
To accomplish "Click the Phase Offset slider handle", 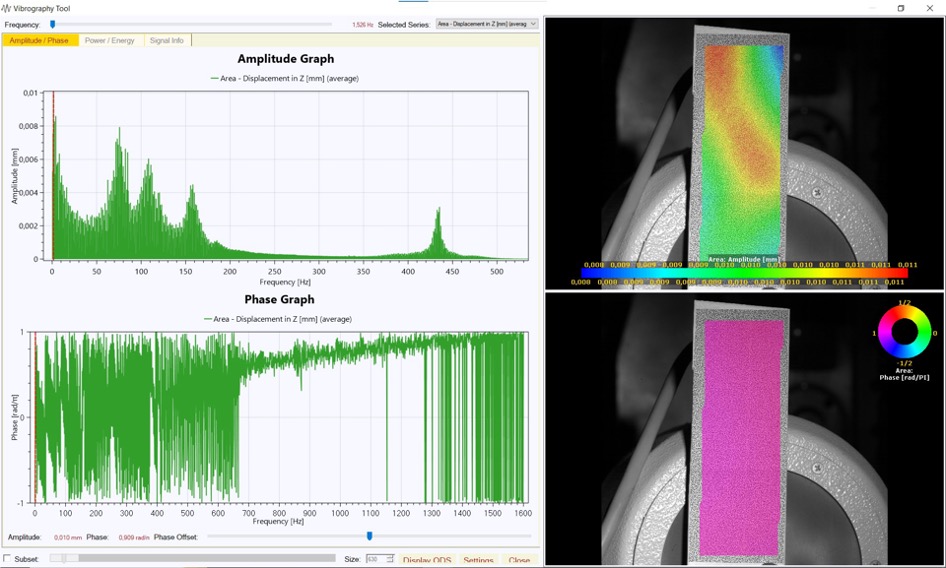I will coord(369,537).
